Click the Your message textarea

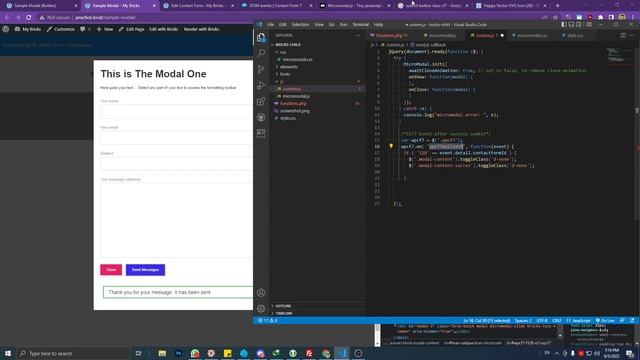click(176, 220)
